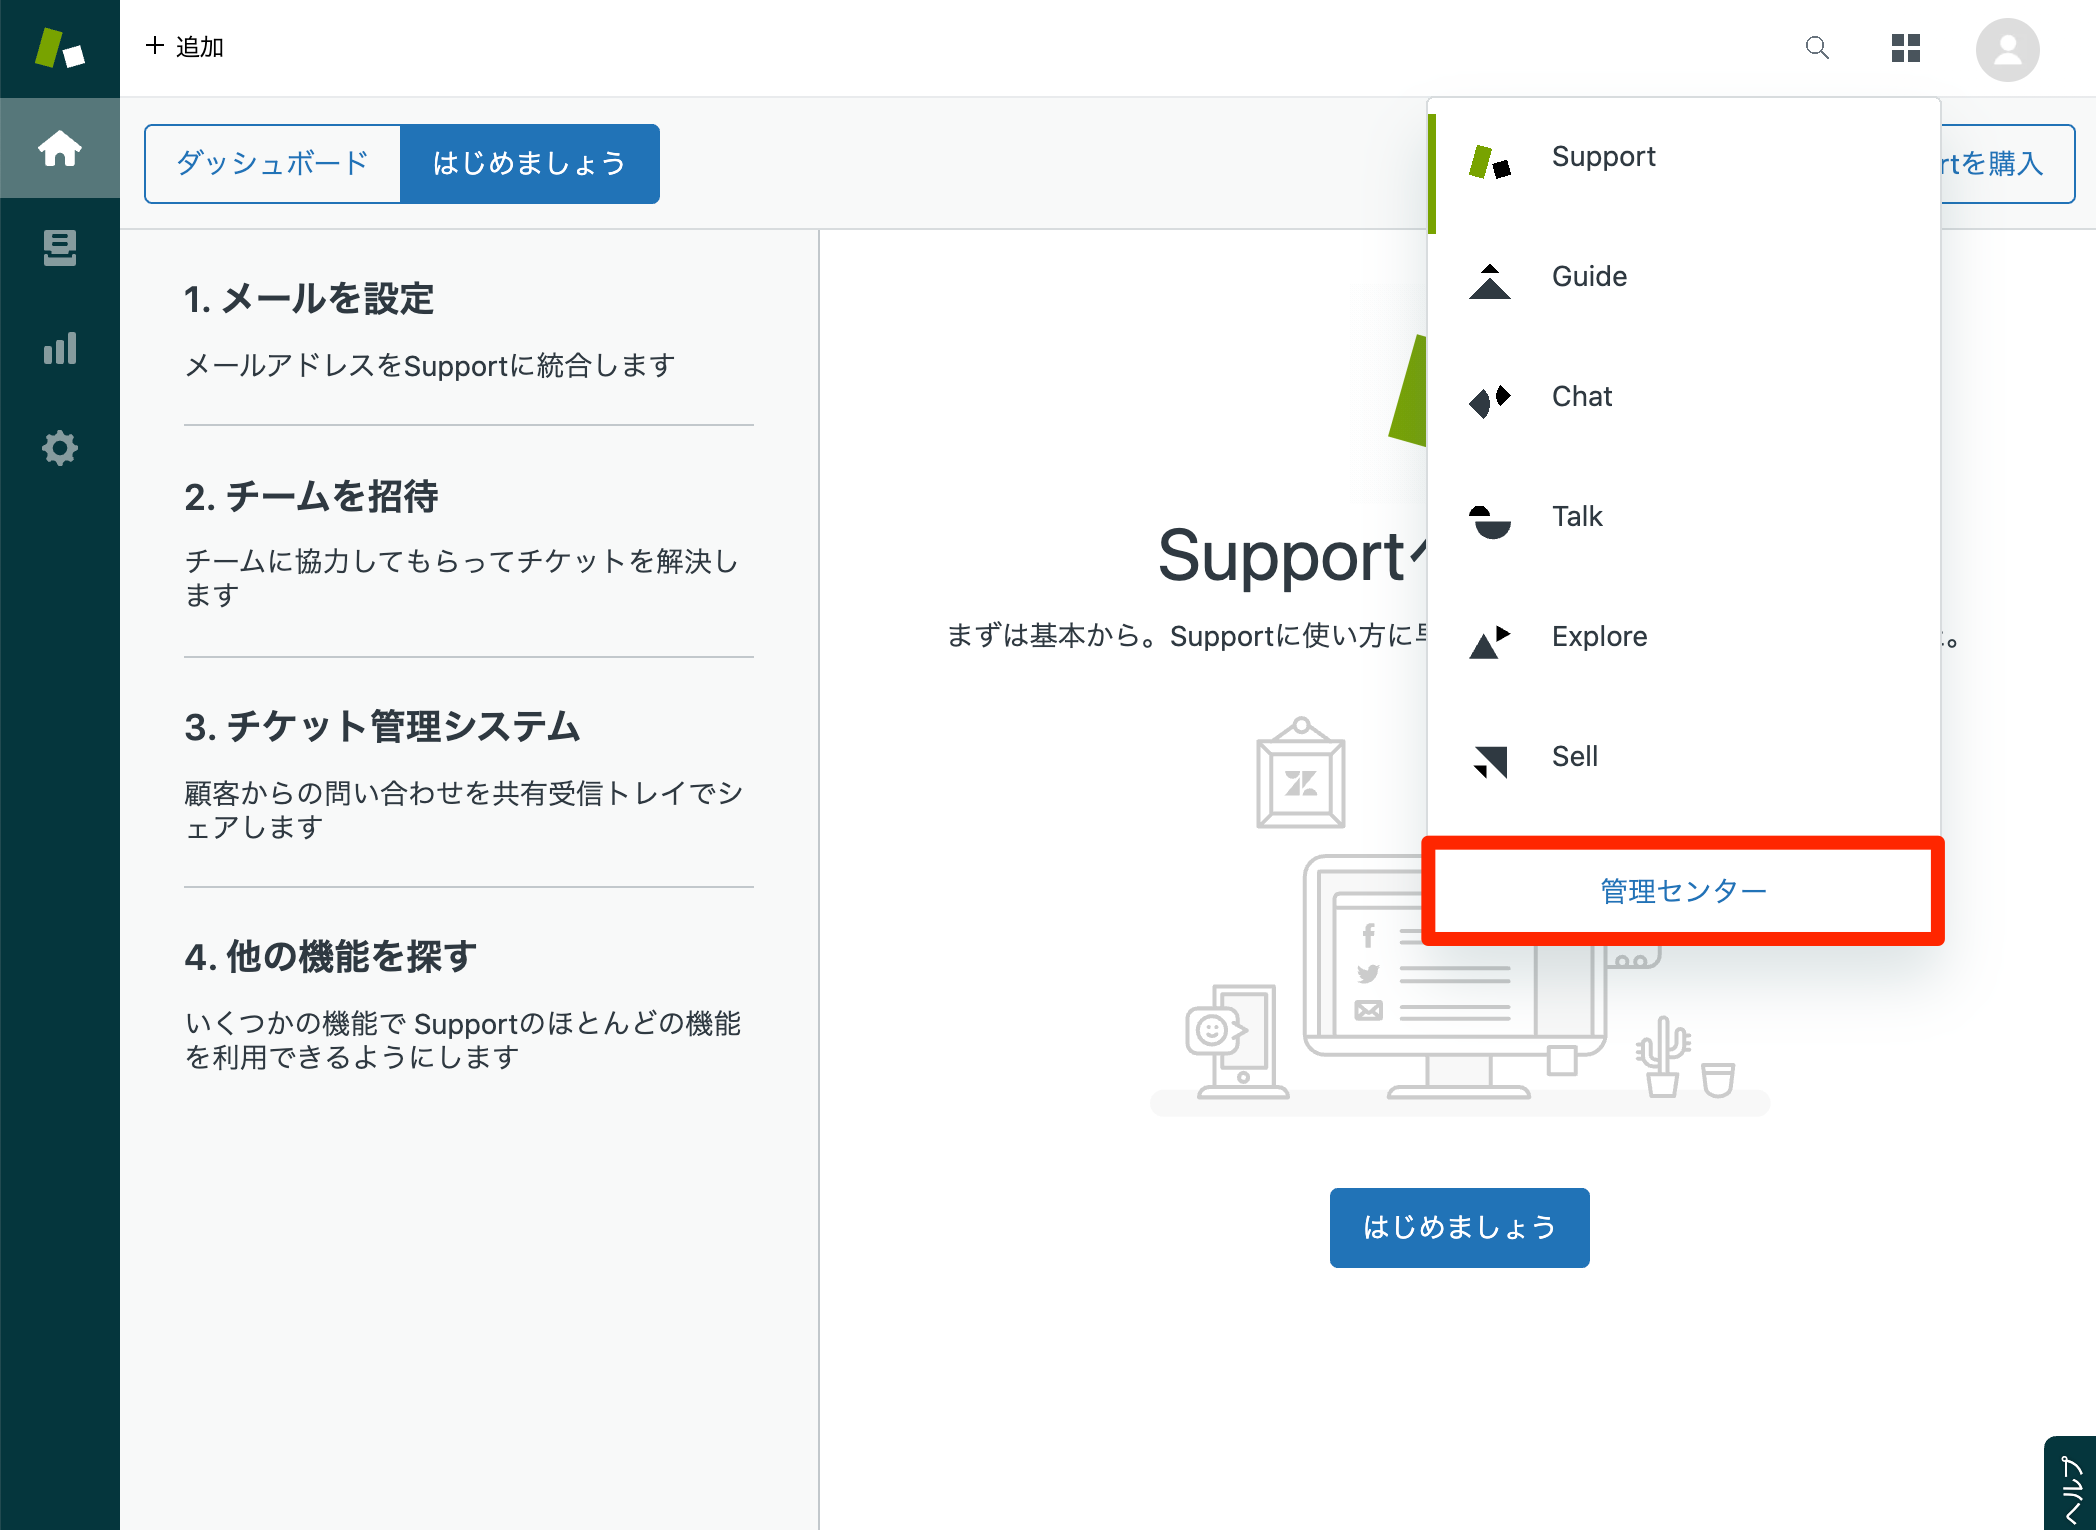Open the Admin gear settings icon

click(60, 448)
